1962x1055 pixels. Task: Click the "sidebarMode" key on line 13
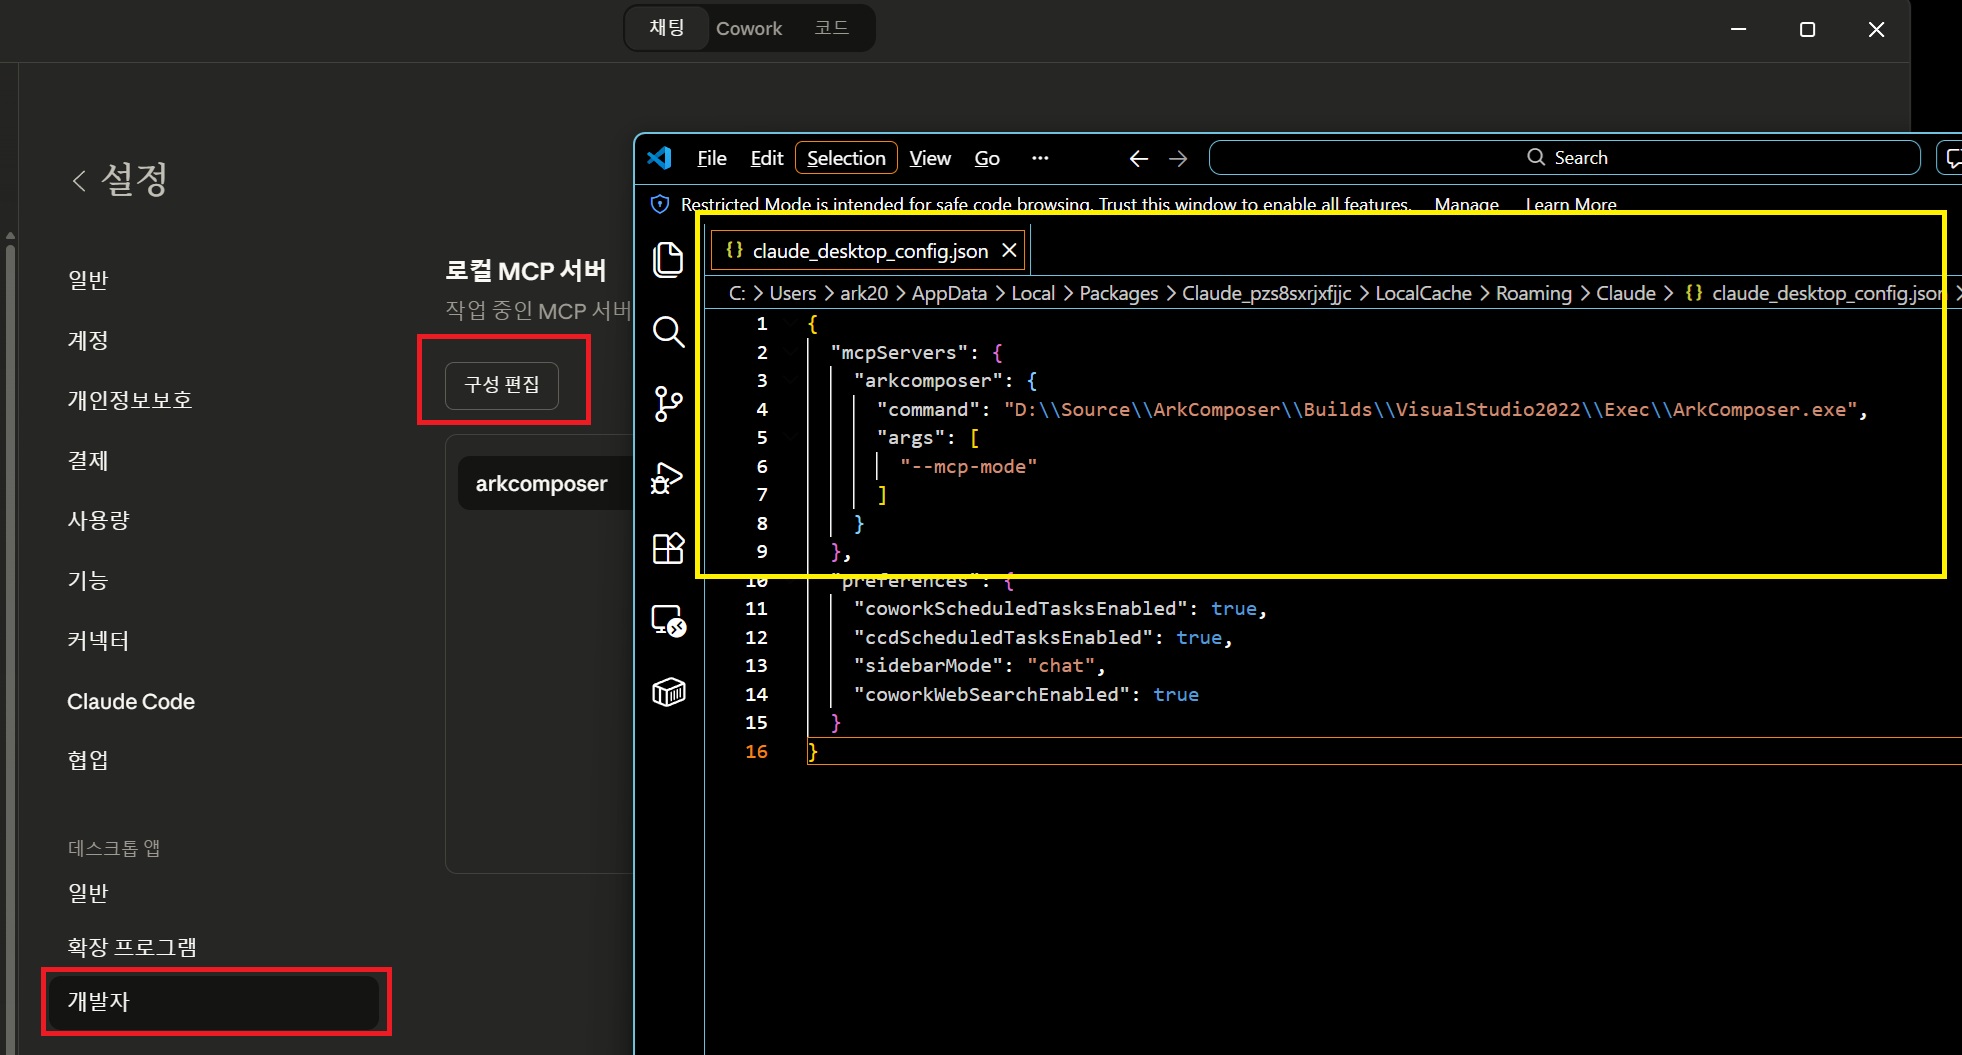point(928,665)
